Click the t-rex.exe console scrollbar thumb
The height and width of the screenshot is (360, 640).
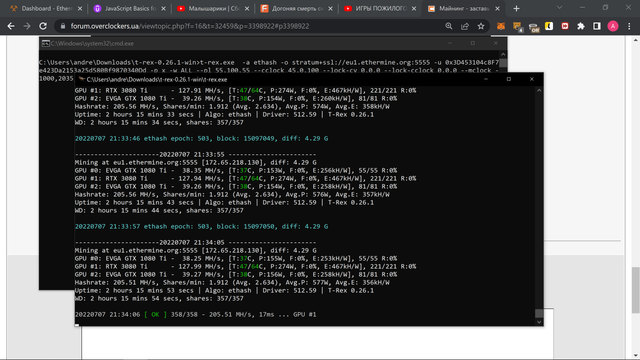click(x=539, y=313)
